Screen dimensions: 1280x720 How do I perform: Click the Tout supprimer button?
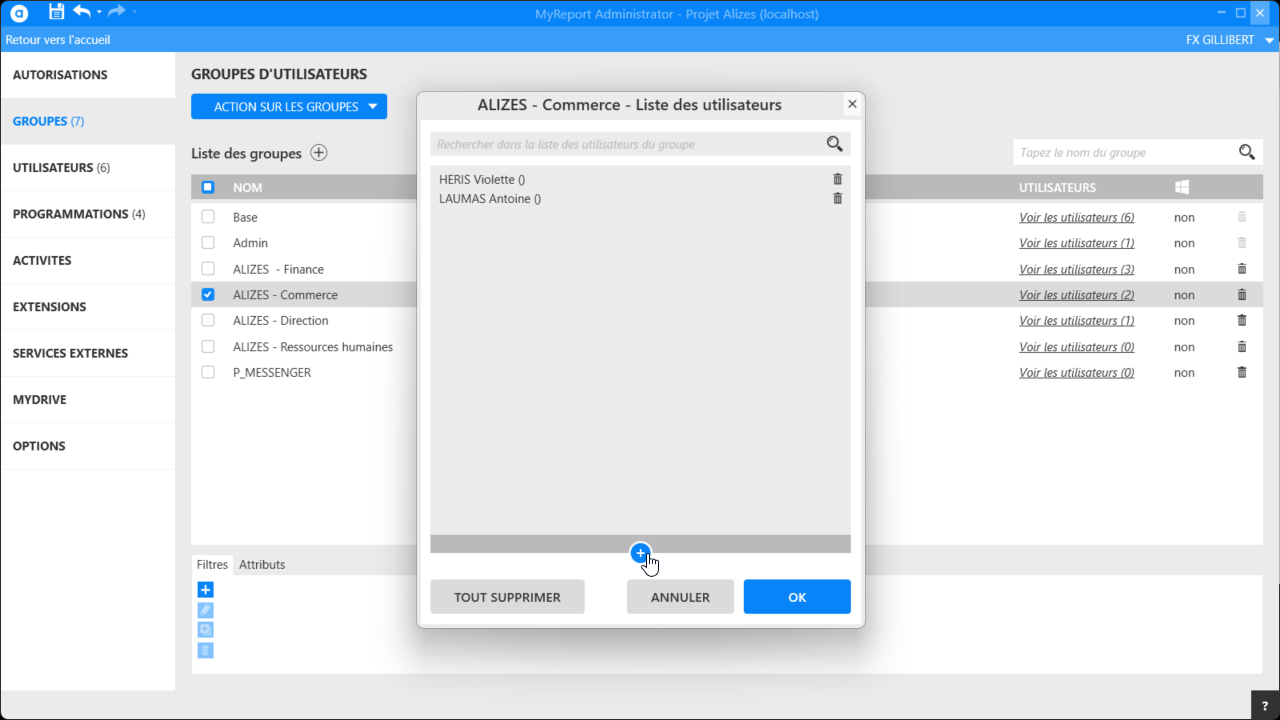click(507, 597)
